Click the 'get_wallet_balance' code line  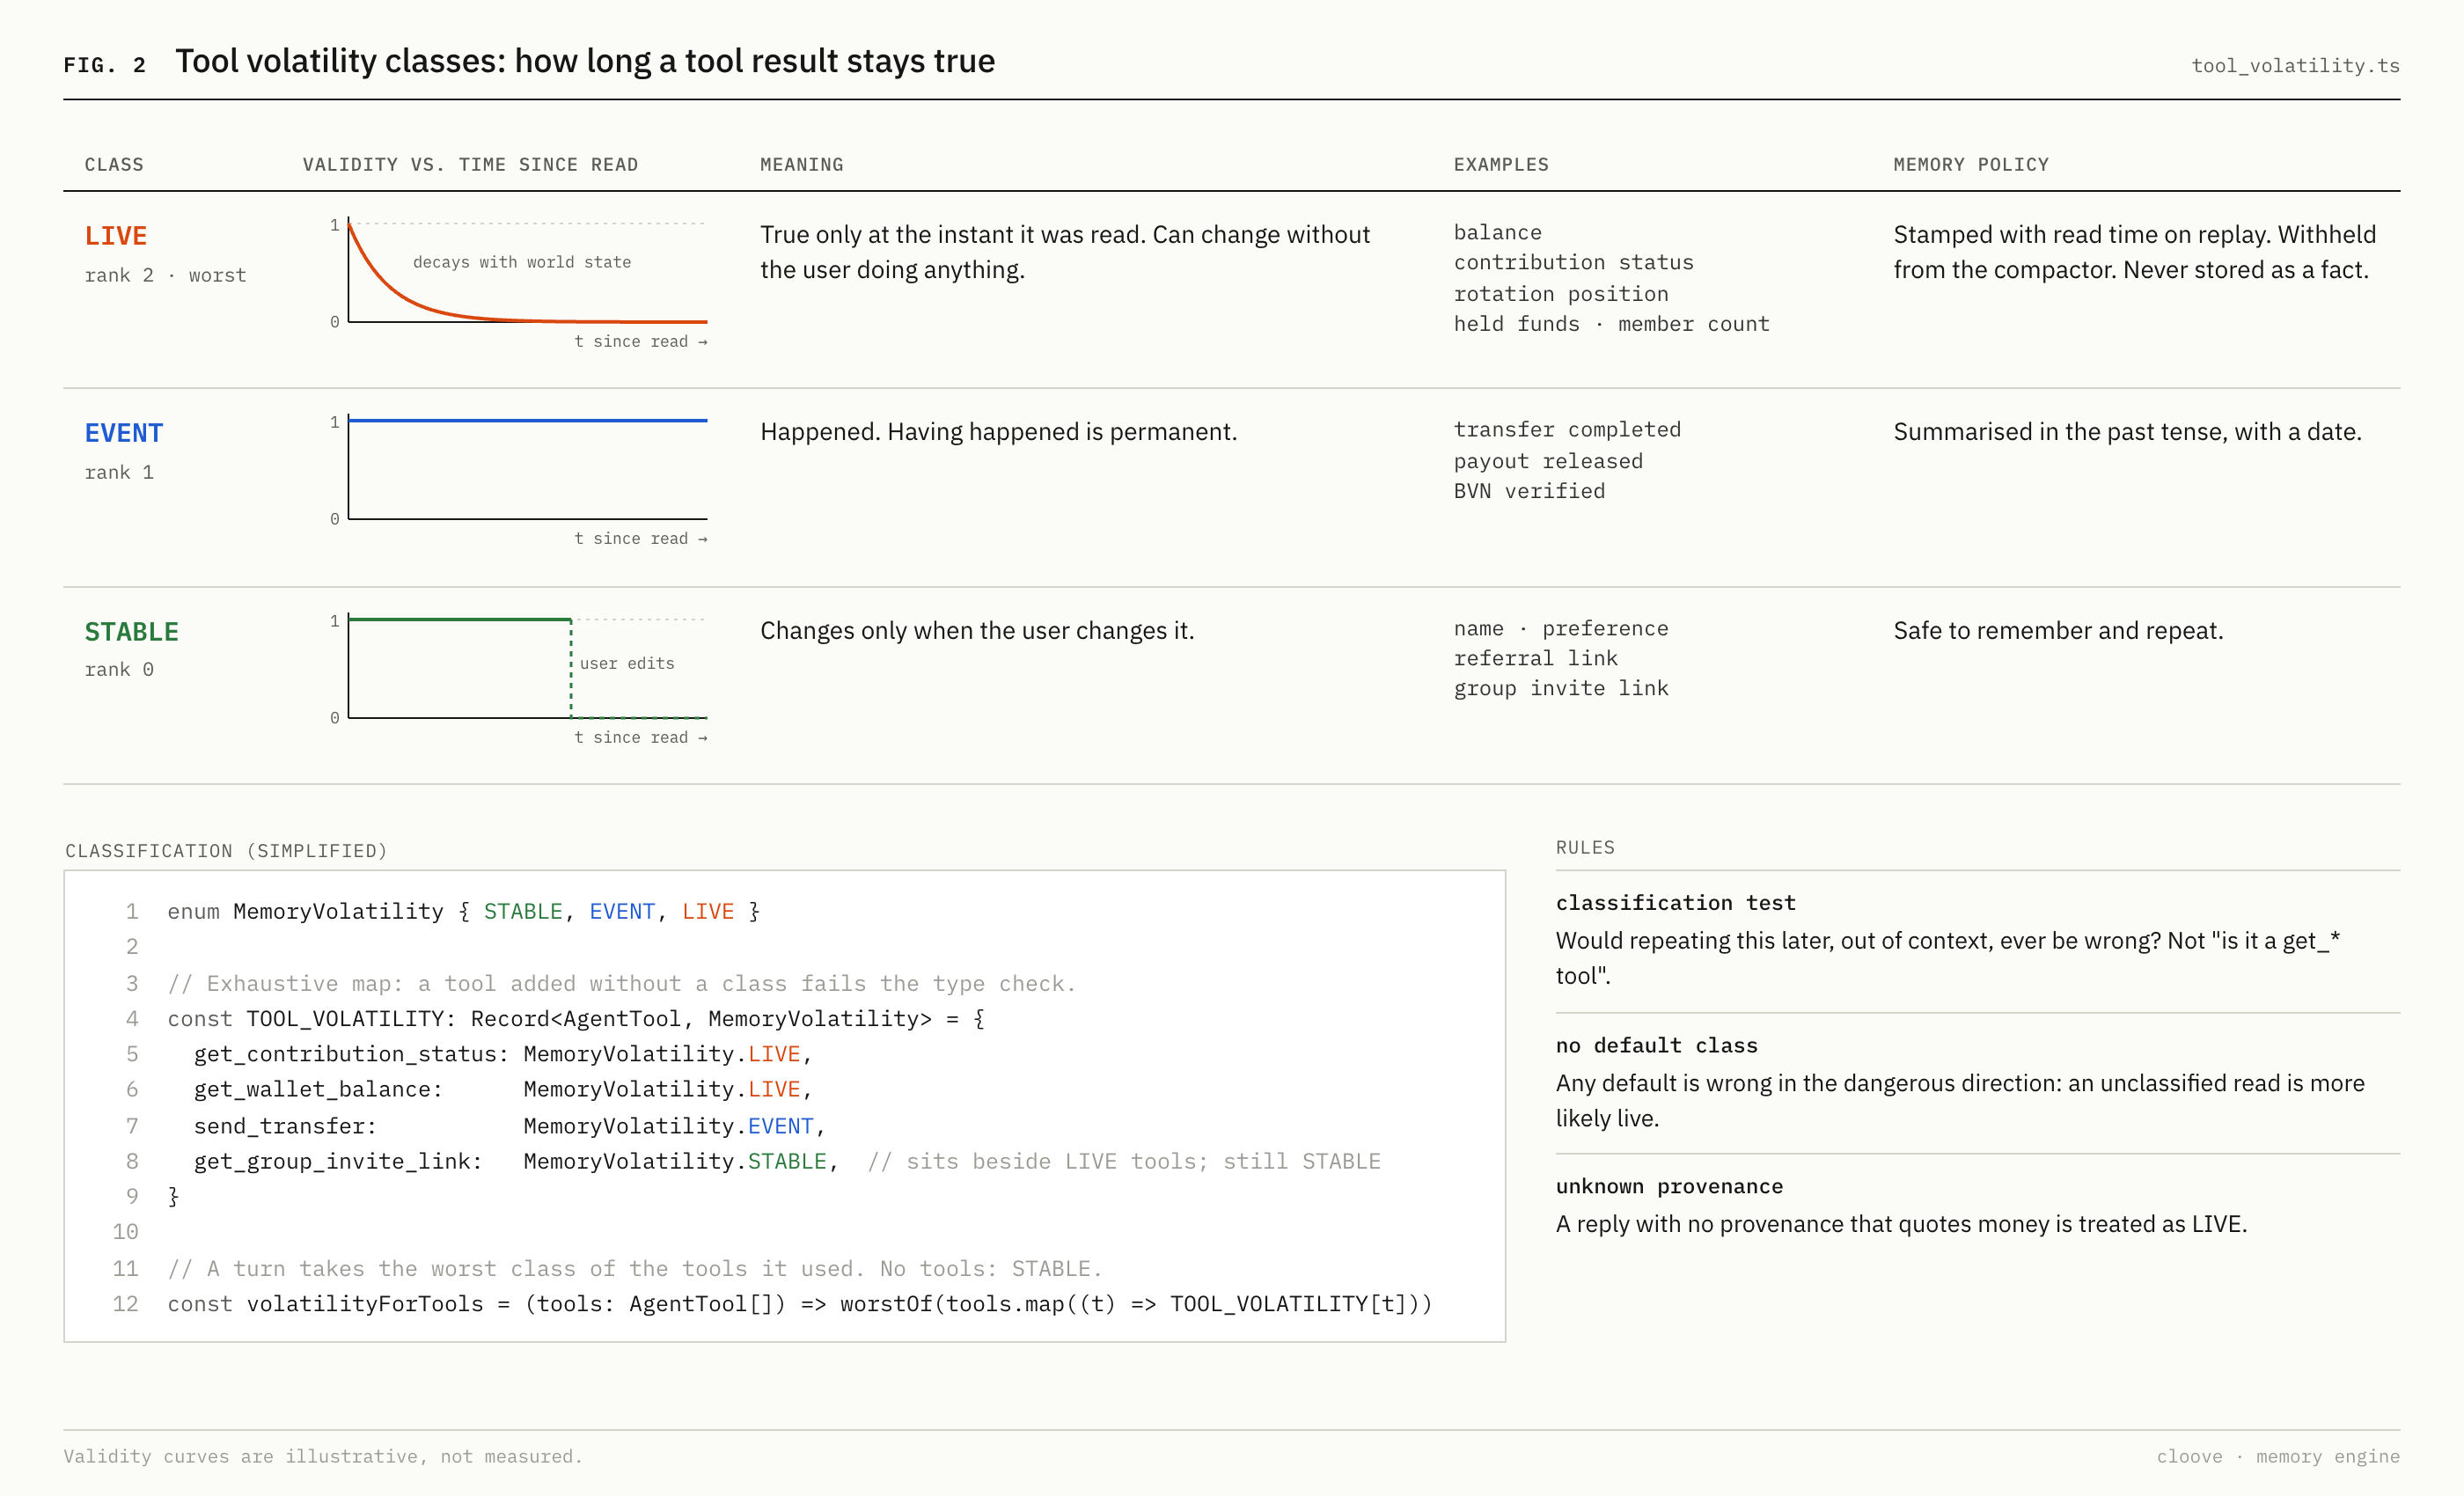[x=503, y=1089]
